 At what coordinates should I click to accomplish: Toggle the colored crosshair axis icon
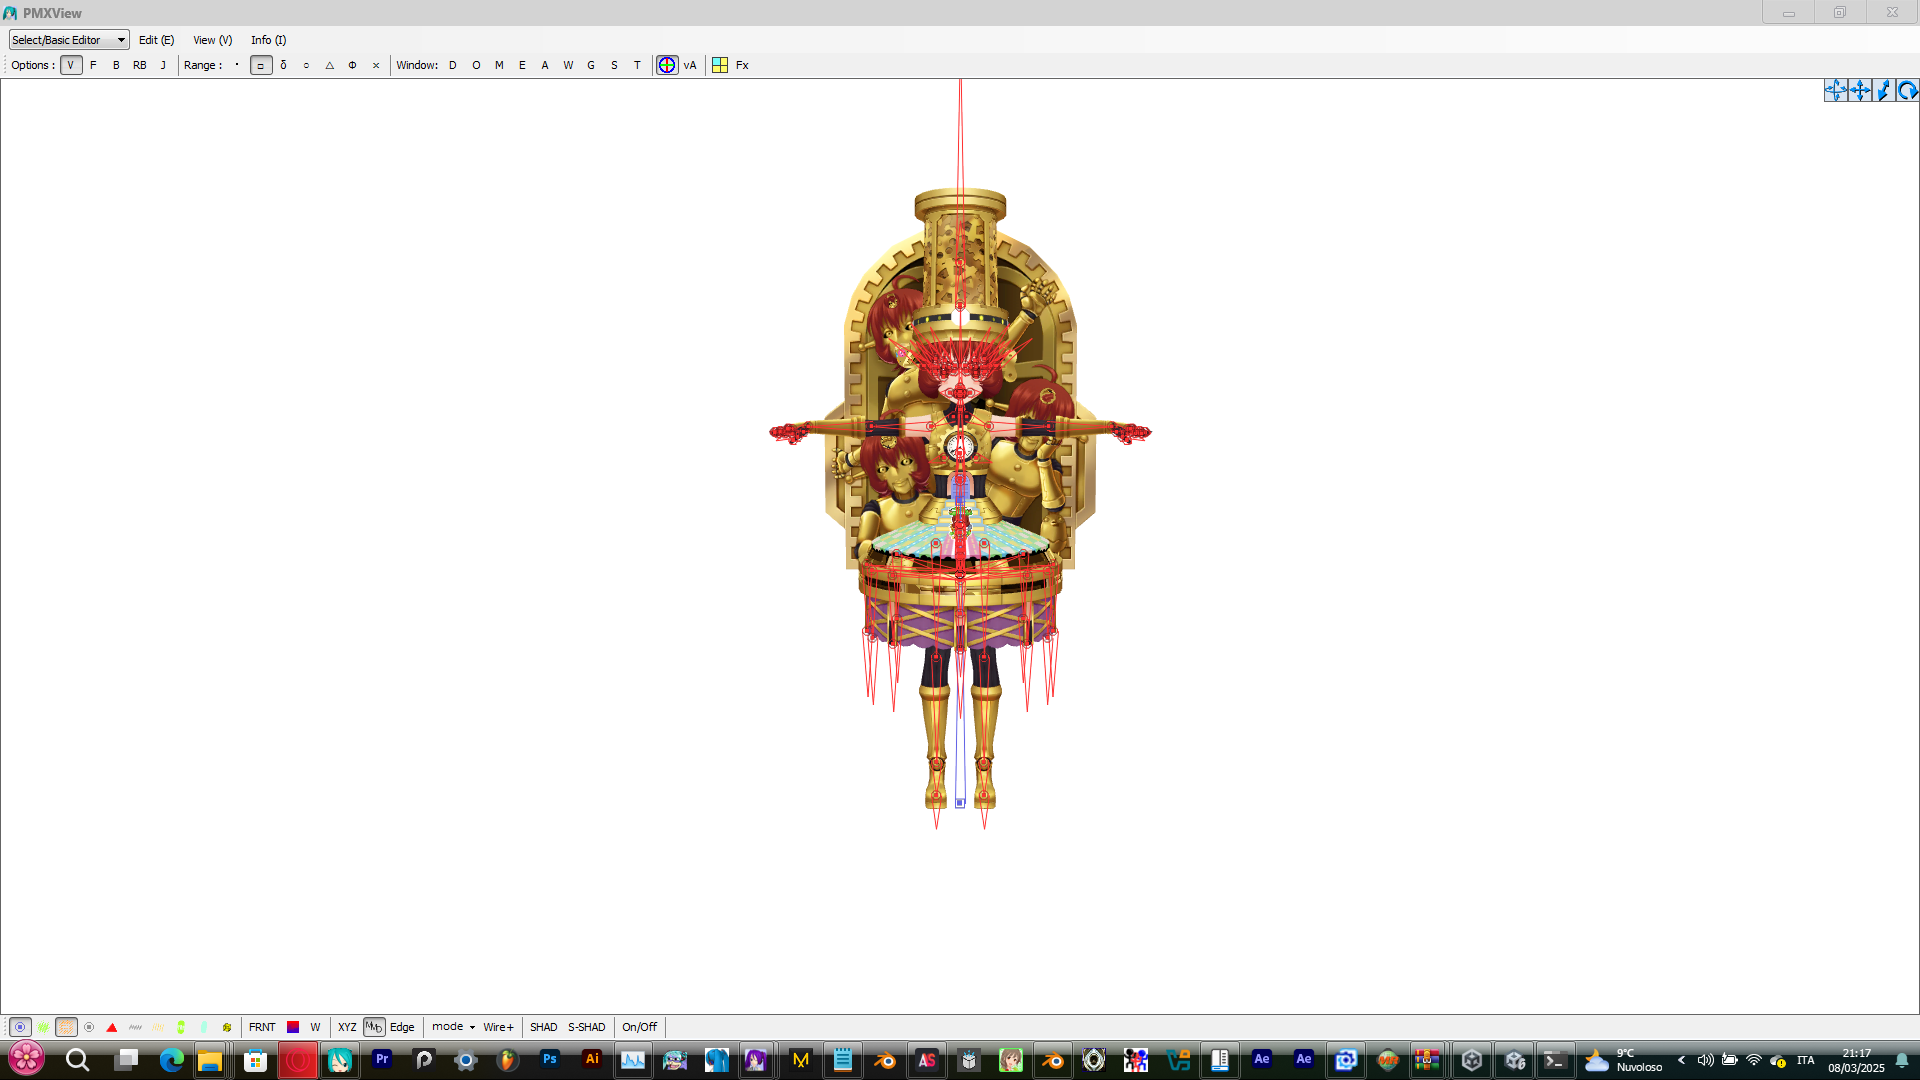667,65
